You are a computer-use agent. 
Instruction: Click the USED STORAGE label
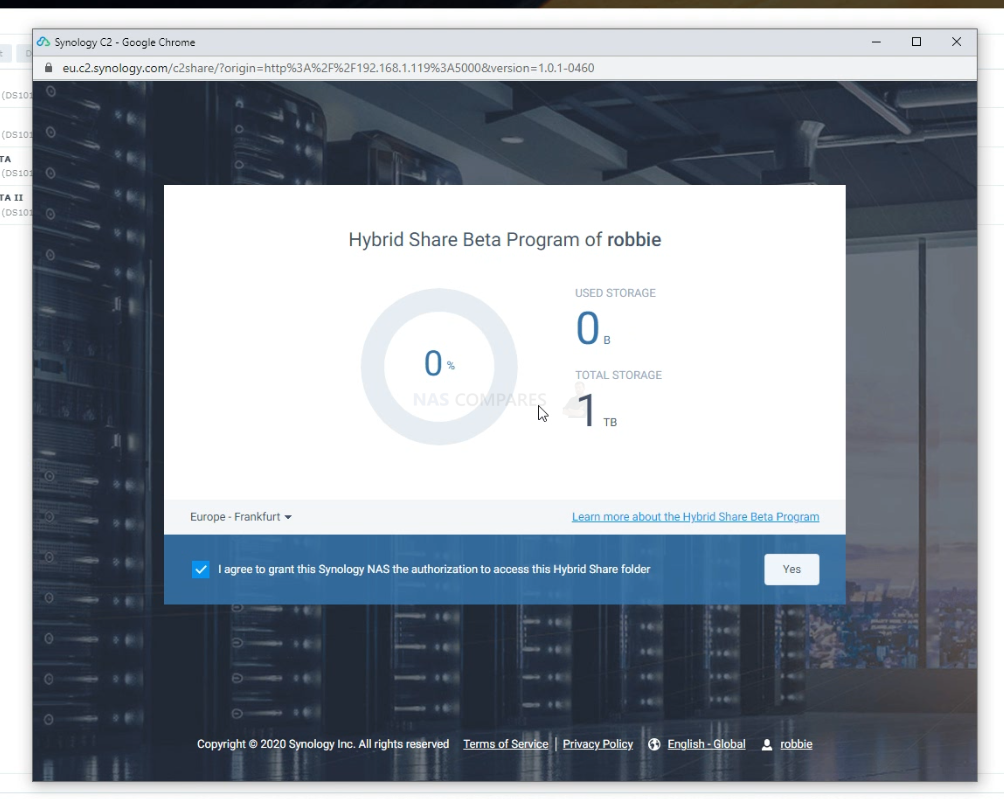[x=615, y=293]
